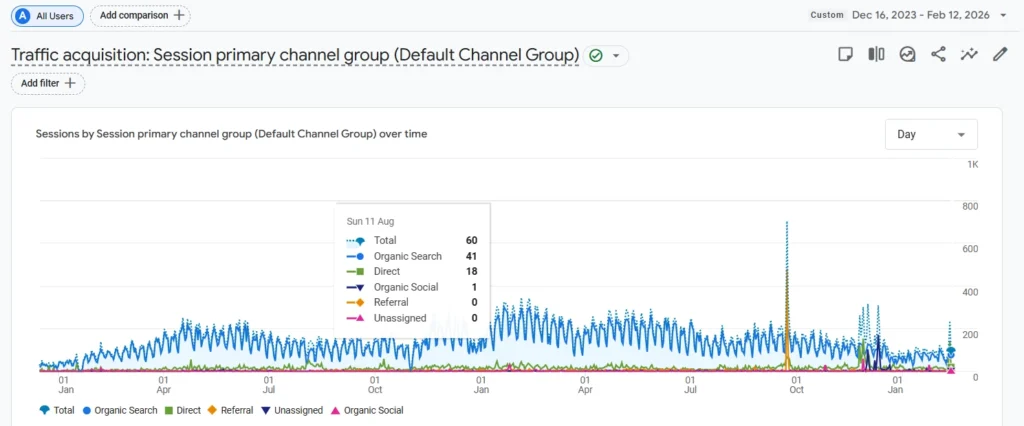Click the Sun 11 Aug tooltip date
This screenshot has height=426, width=1024.
(x=370, y=221)
